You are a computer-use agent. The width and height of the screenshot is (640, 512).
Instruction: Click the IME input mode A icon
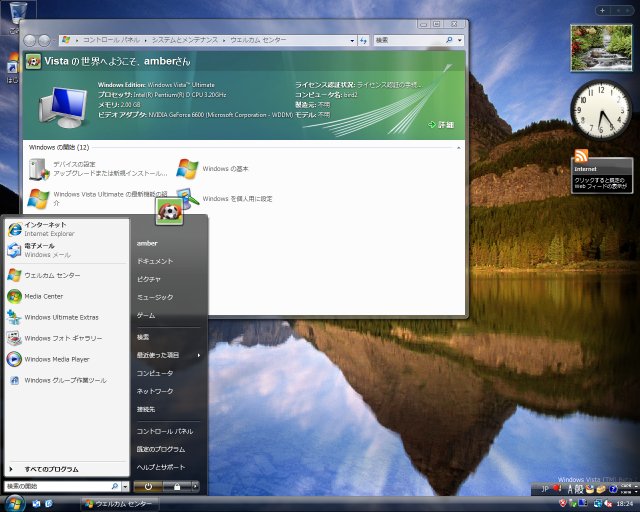click(570, 489)
